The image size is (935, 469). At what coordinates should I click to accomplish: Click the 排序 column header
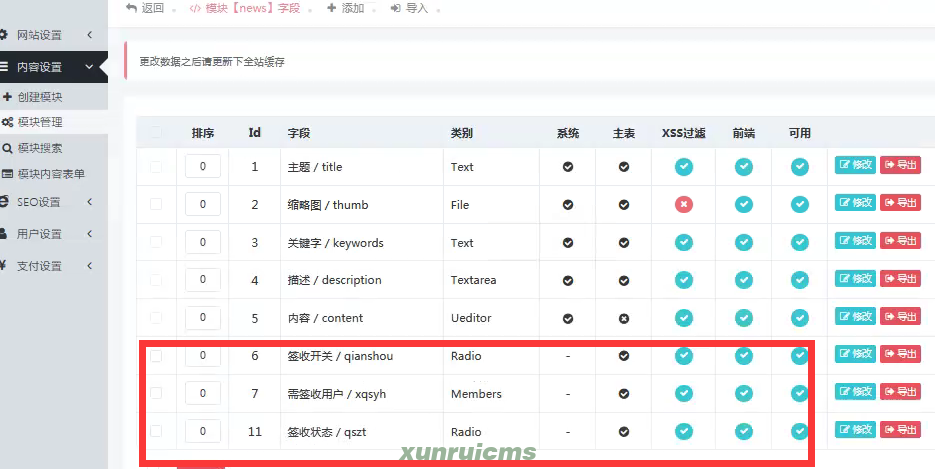coord(203,133)
